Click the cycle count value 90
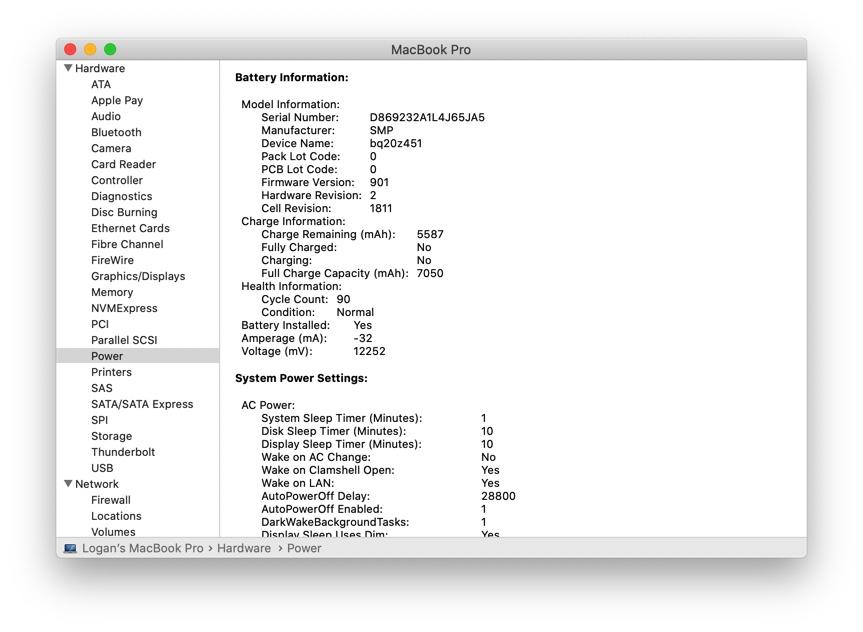This screenshot has width=863, height=632. [x=343, y=299]
